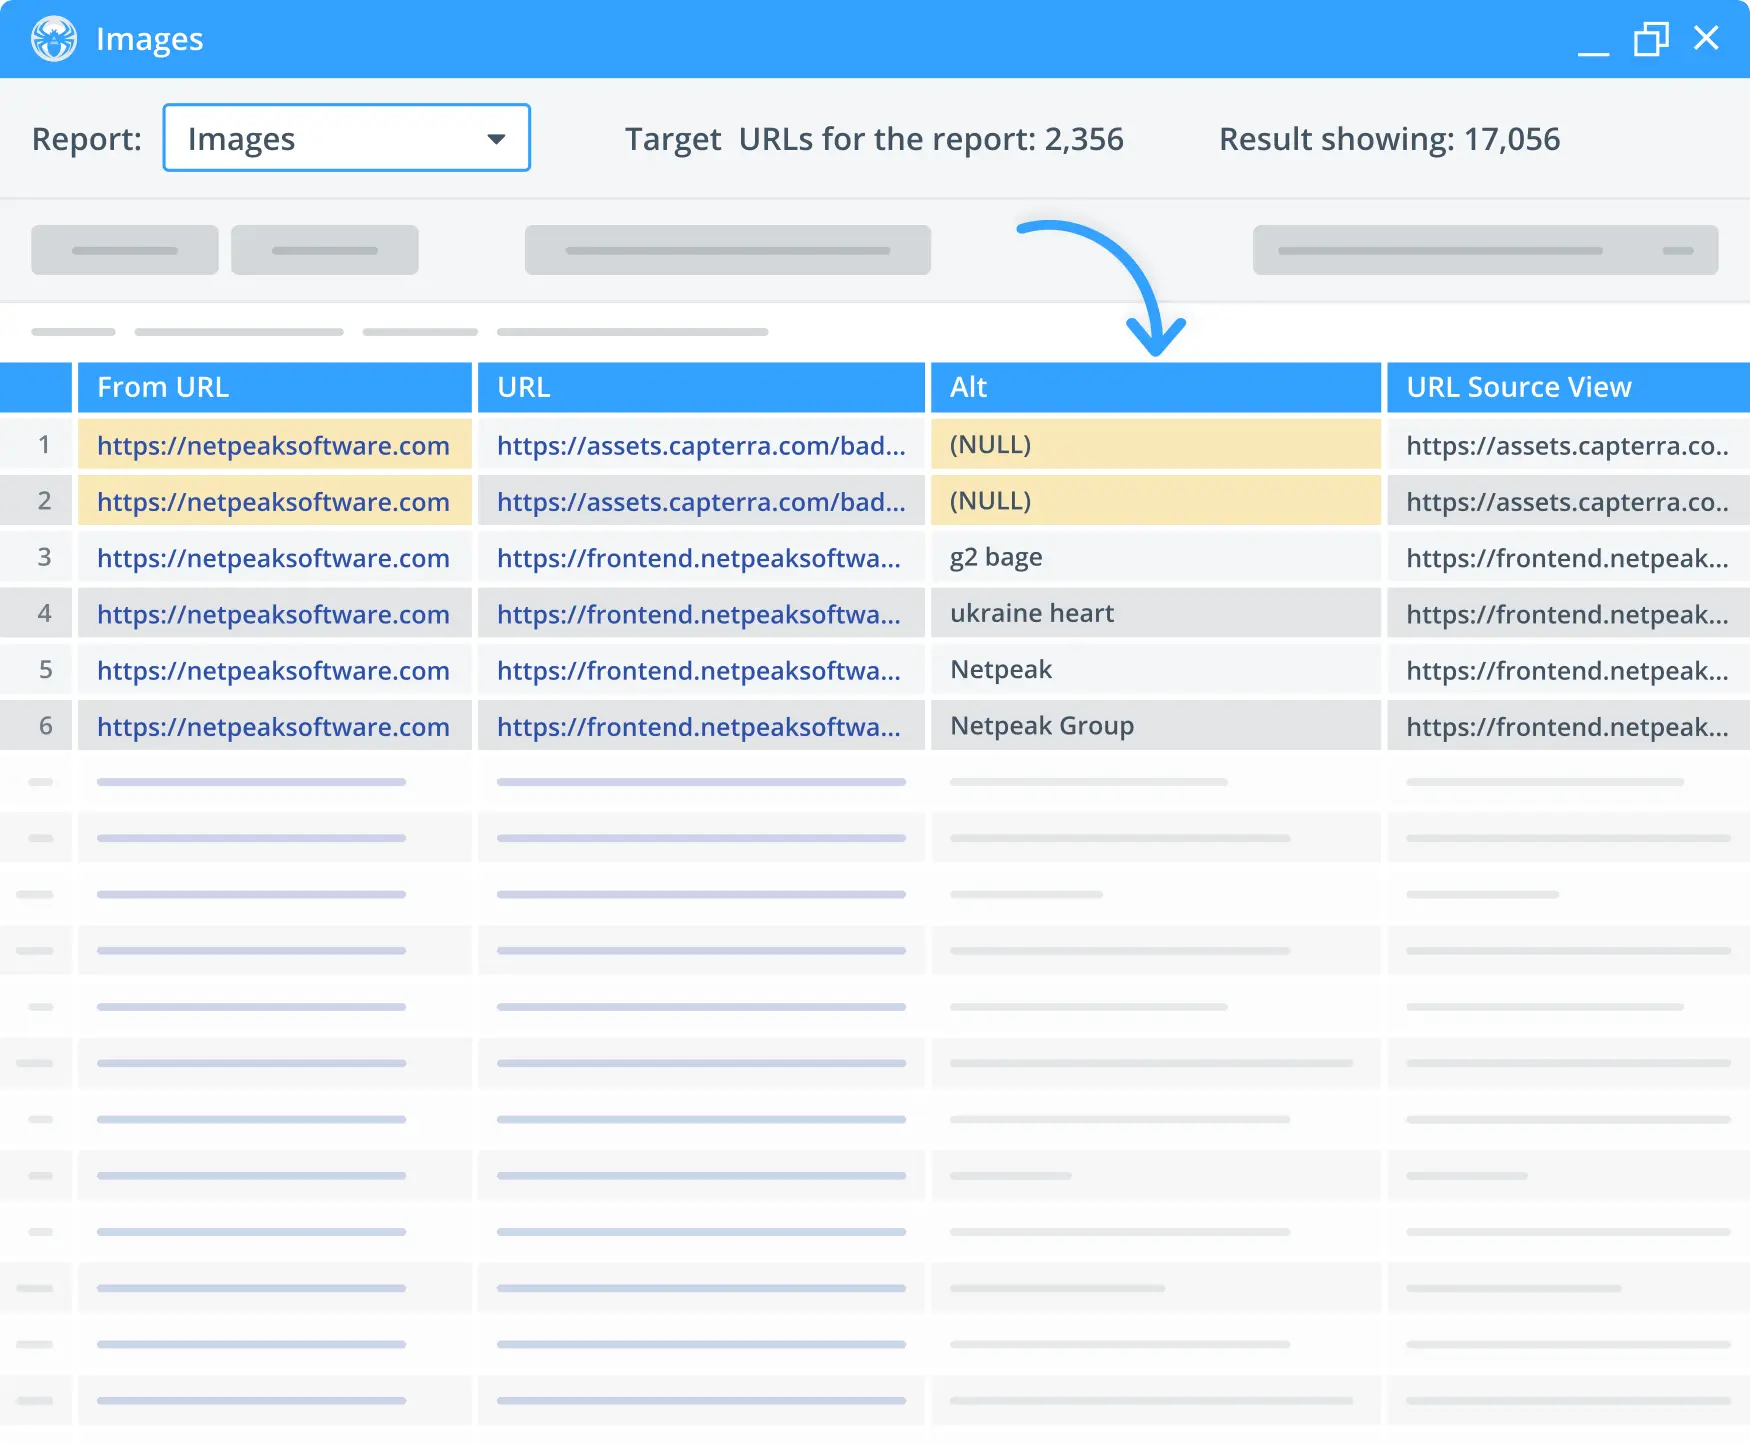The height and width of the screenshot is (1443, 1750).
Task: Select URL Source View cell in row 5
Action: 1568,669
